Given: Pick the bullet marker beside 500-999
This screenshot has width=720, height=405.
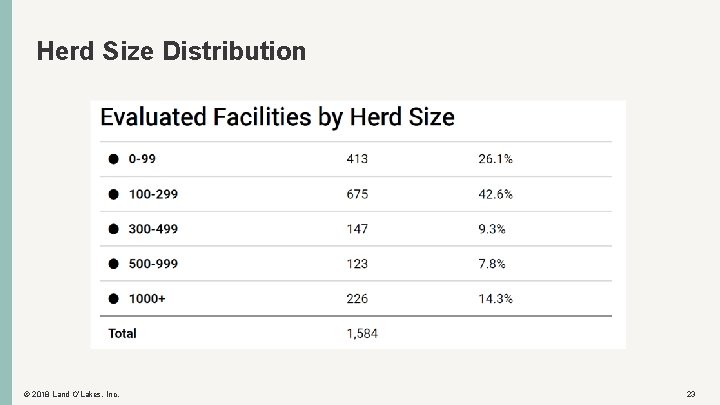Looking at the screenshot, I should (x=113, y=264).
